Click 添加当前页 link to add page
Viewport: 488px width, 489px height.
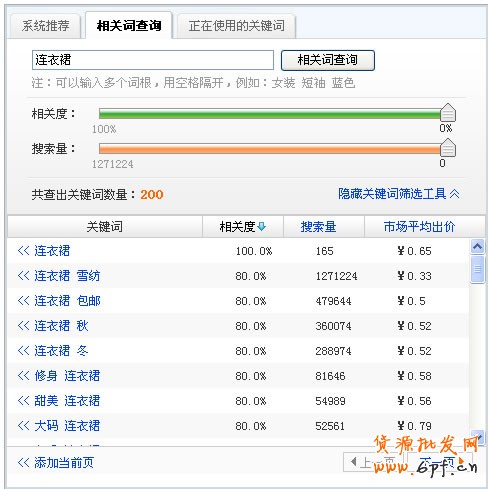point(56,463)
